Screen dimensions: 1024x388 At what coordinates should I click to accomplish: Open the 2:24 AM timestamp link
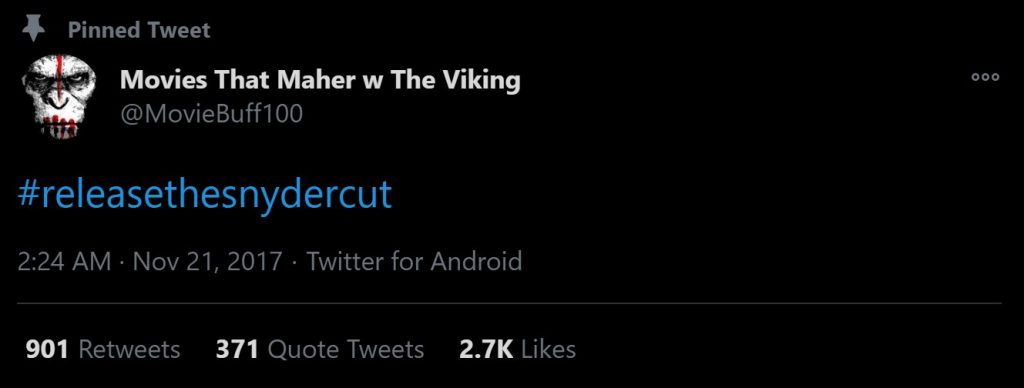65,262
